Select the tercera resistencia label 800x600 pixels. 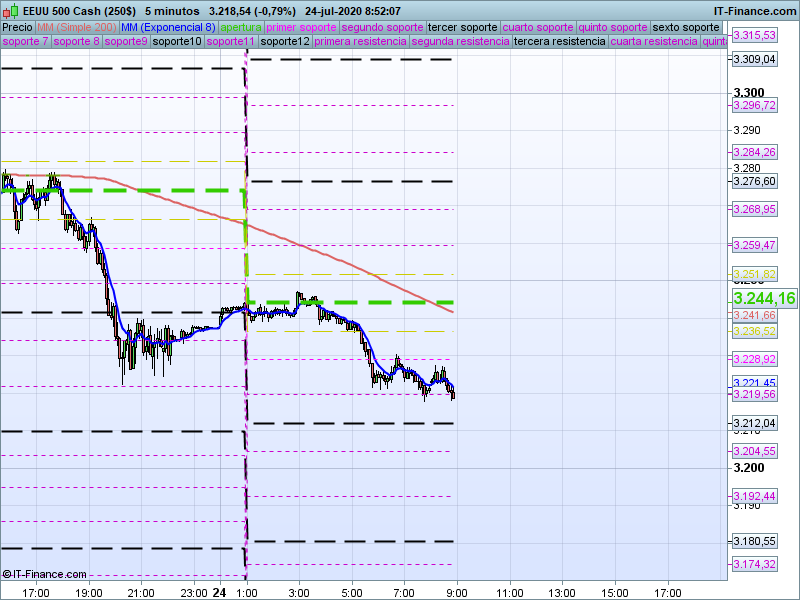[x=559, y=41]
